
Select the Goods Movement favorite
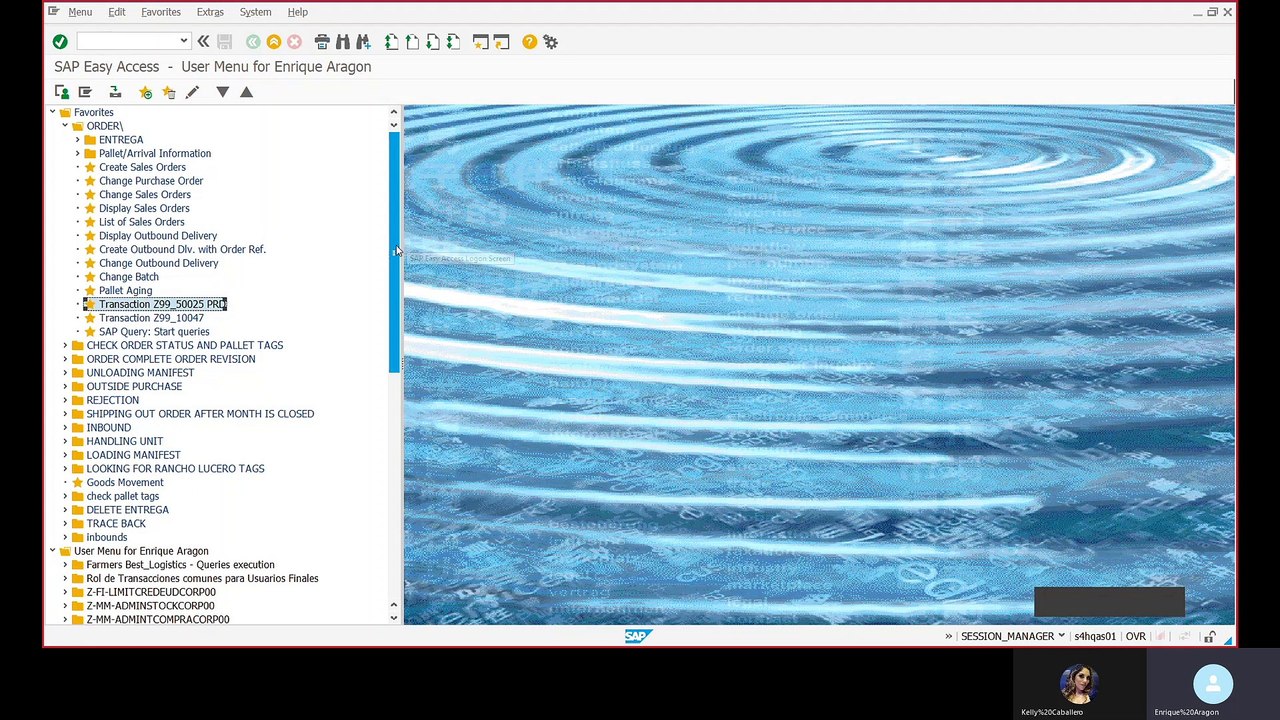click(x=125, y=483)
